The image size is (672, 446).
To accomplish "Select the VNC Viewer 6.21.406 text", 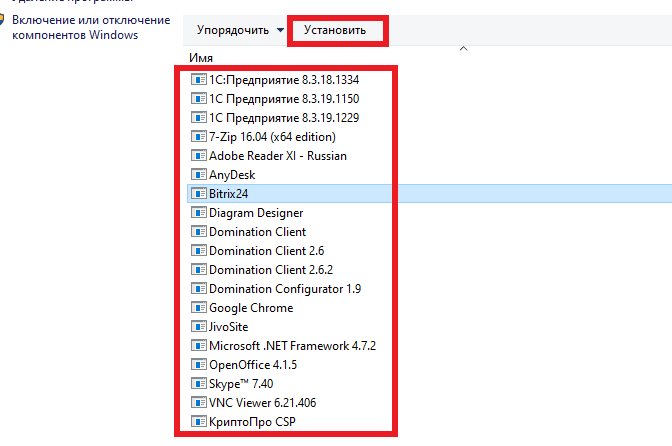I will pos(262,403).
